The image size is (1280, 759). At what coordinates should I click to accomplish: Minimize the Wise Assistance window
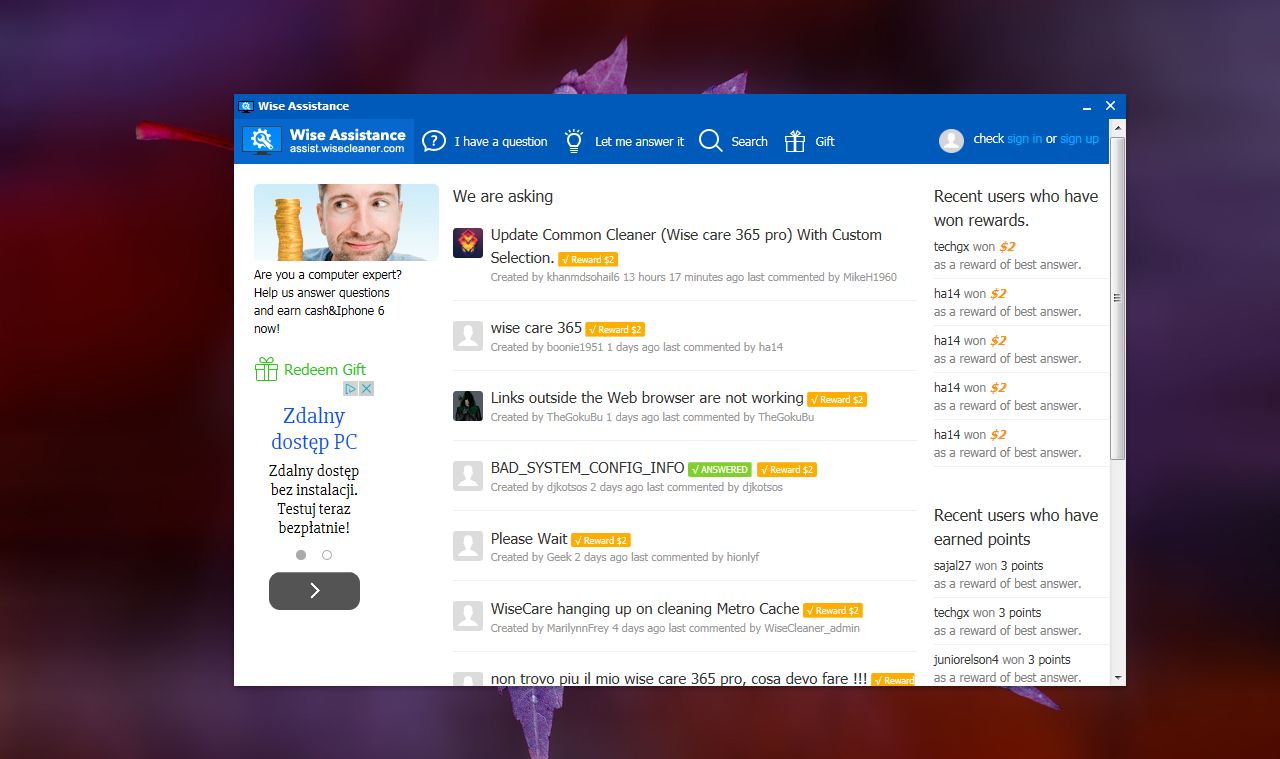[1086, 106]
